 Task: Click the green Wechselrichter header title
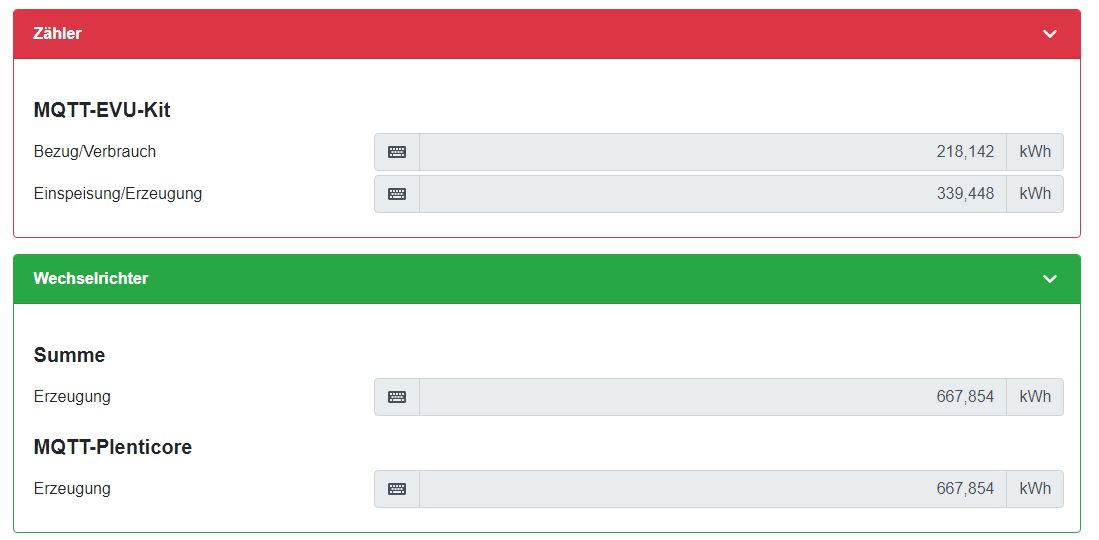(x=91, y=279)
